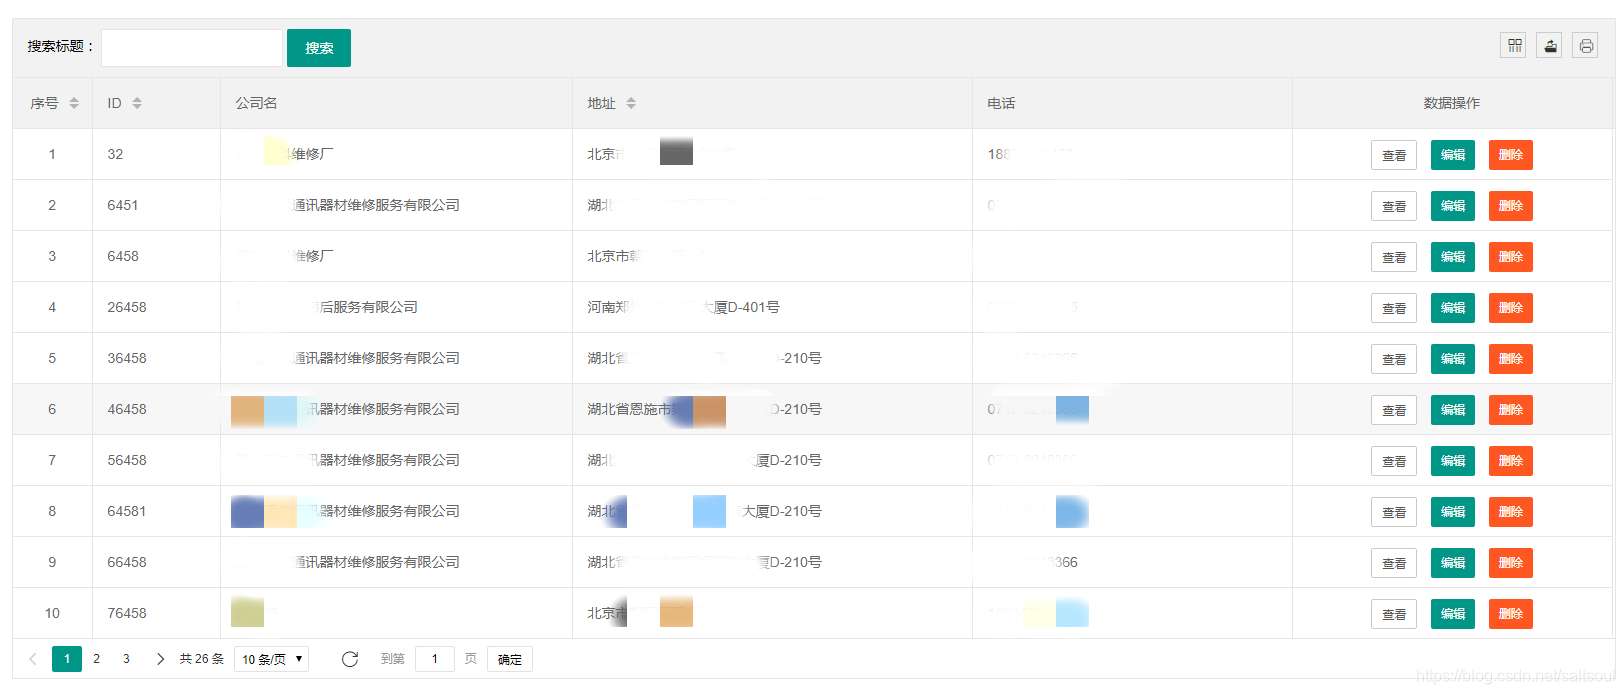
Task: Edit the row with ID 36458
Action: tap(1453, 359)
